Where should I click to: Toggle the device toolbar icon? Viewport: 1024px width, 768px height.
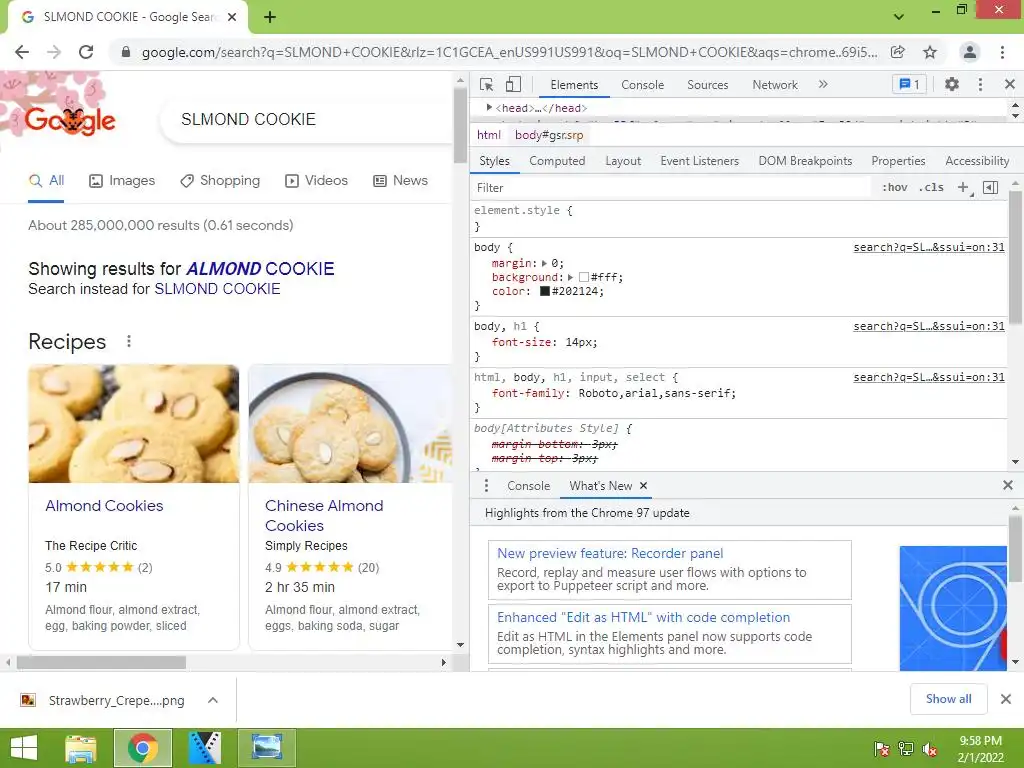(513, 84)
